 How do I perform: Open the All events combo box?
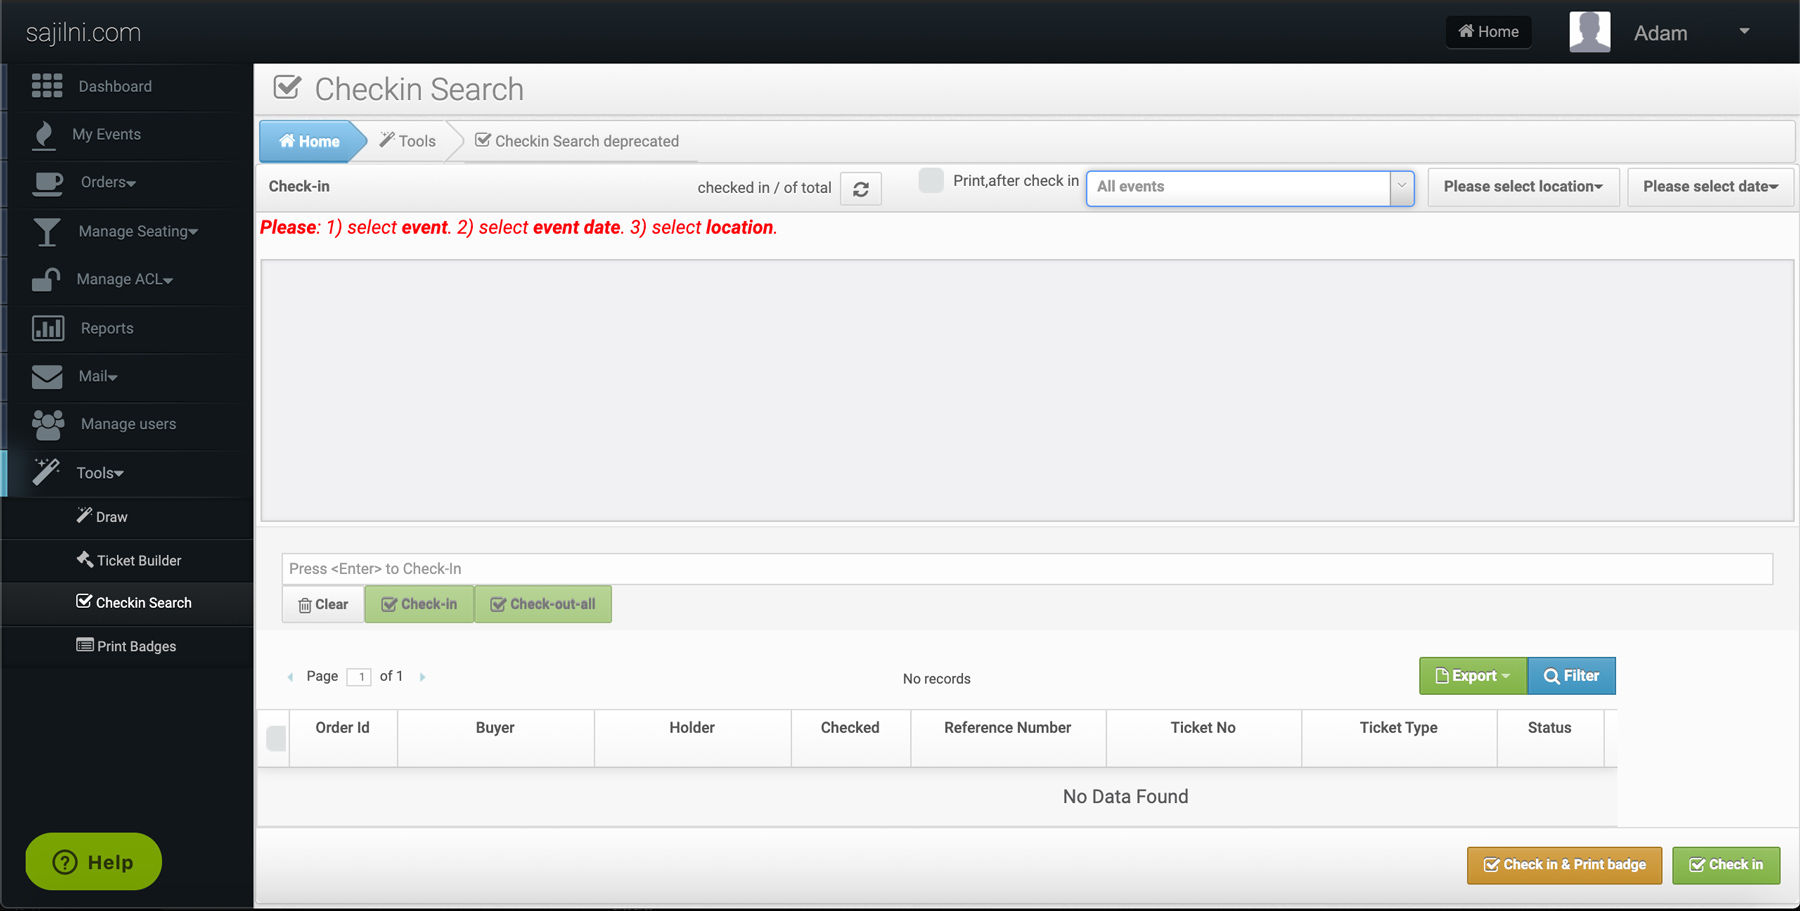coord(1250,187)
